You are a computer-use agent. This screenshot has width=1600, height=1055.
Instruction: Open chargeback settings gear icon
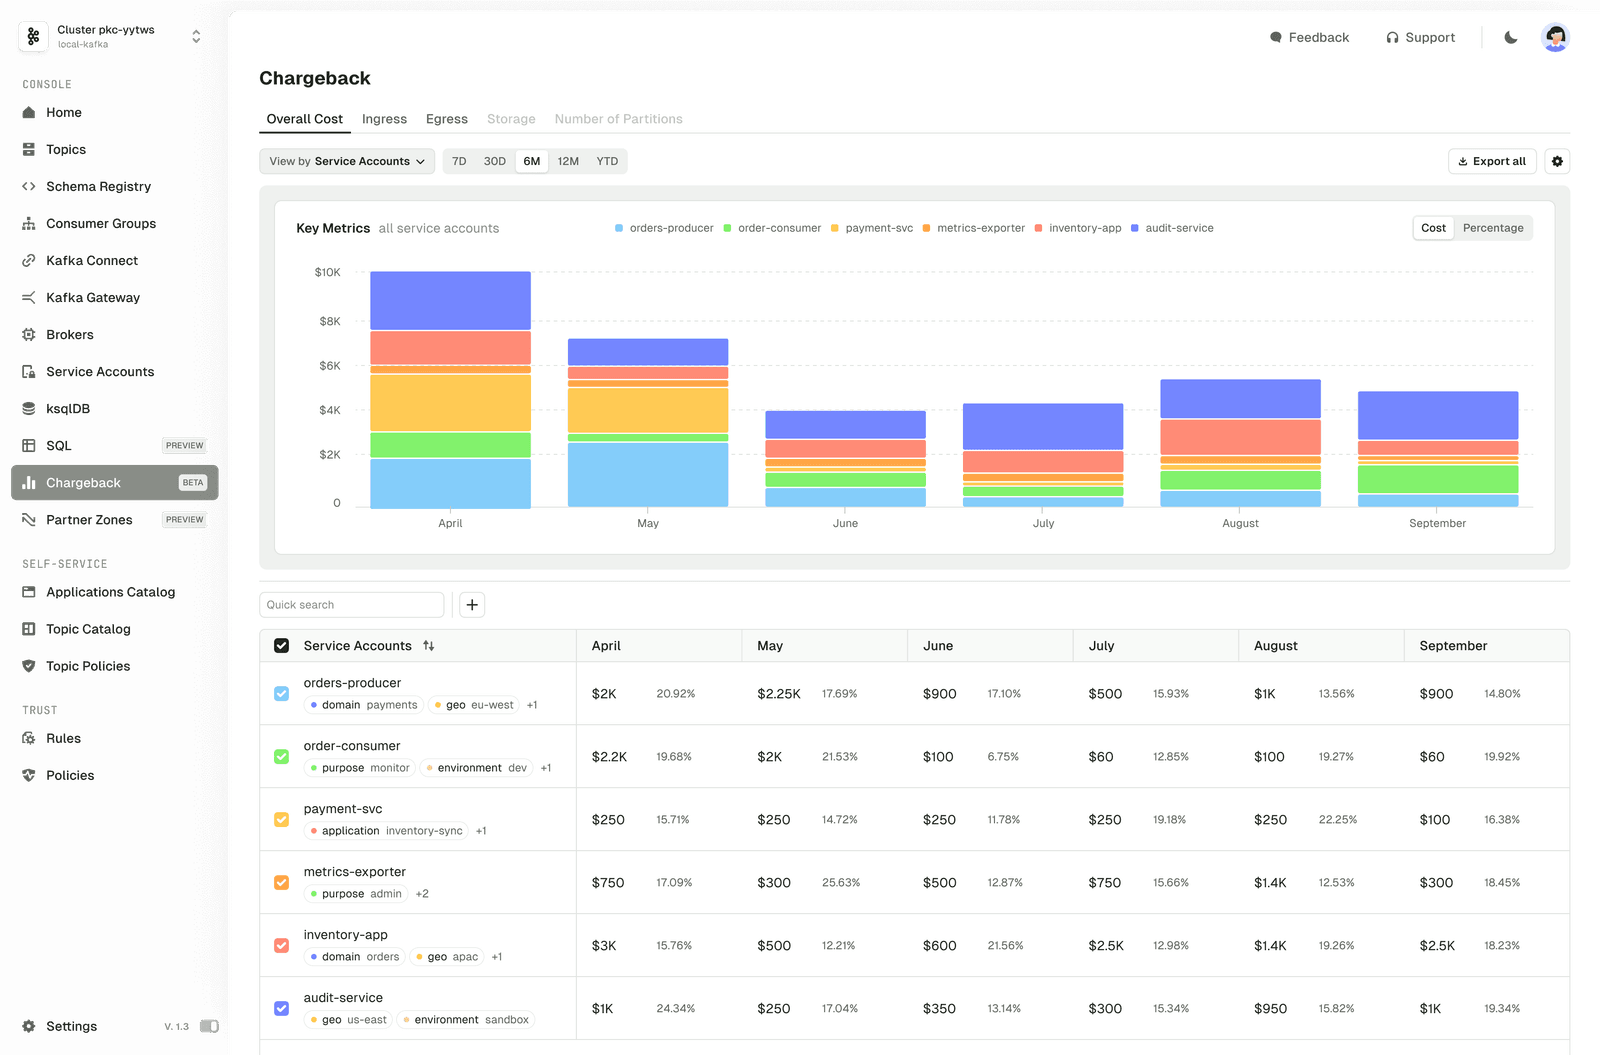tap(1557, 161)
